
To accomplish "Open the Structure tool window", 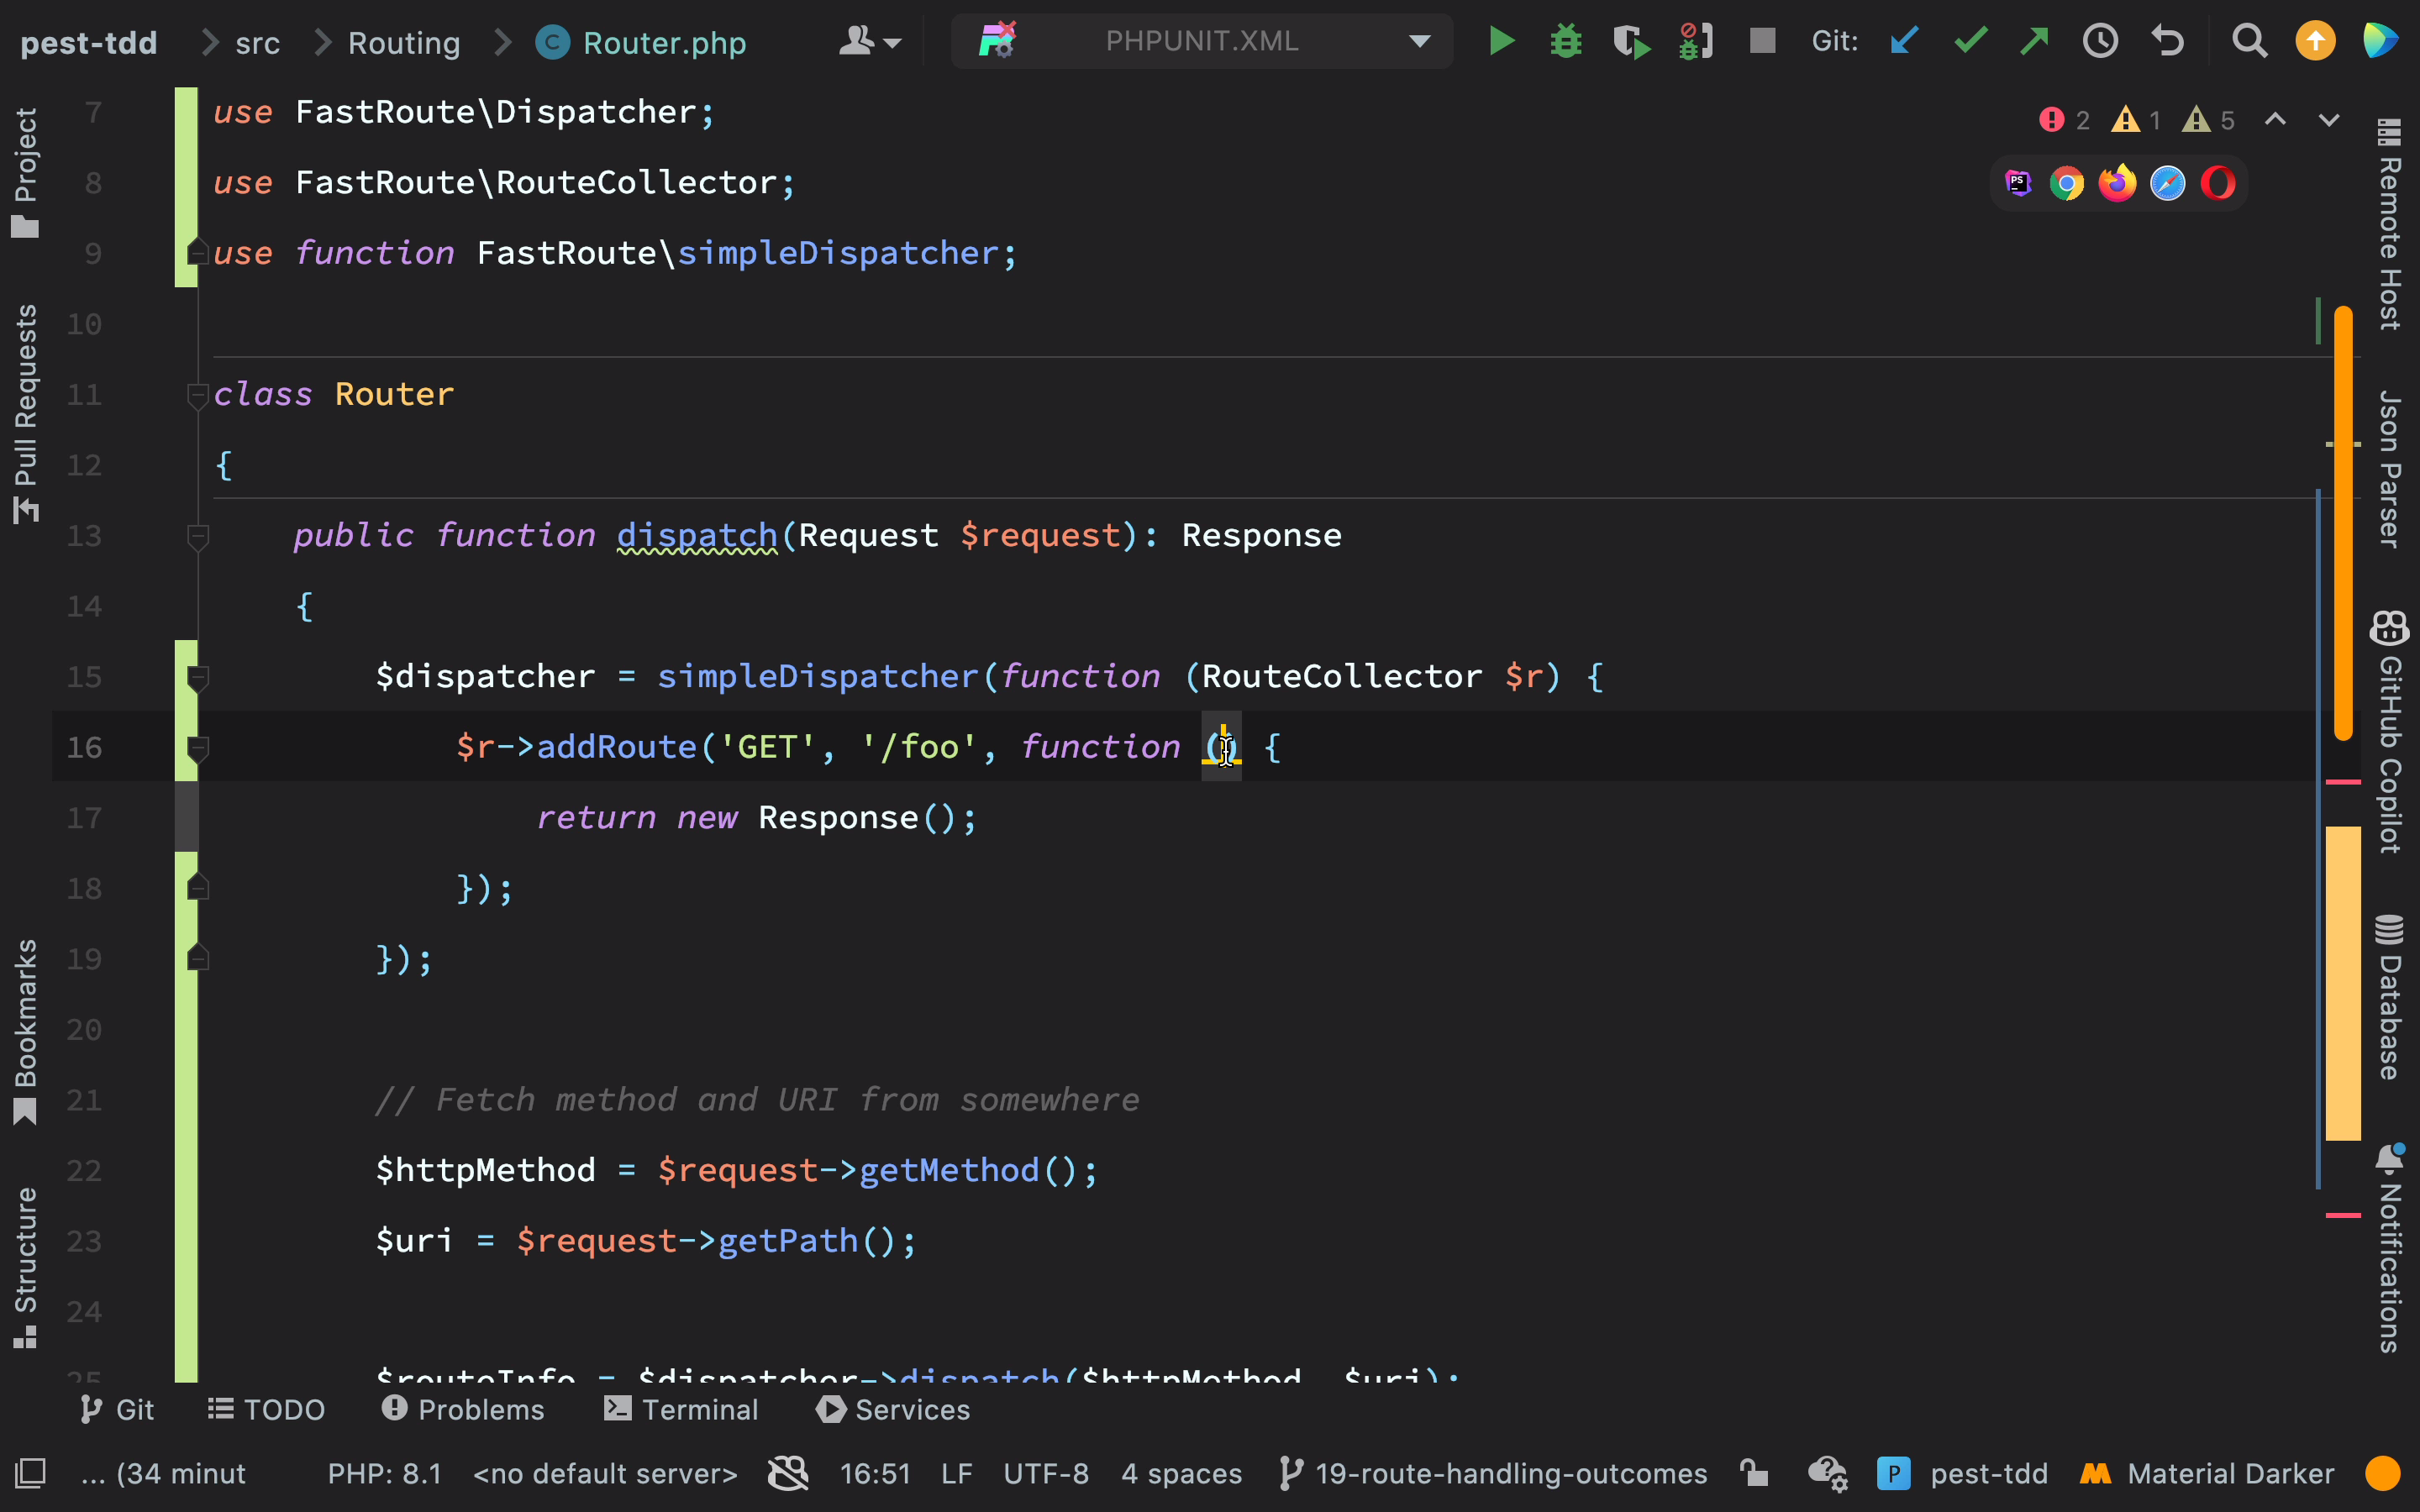I will (25, 1268).
